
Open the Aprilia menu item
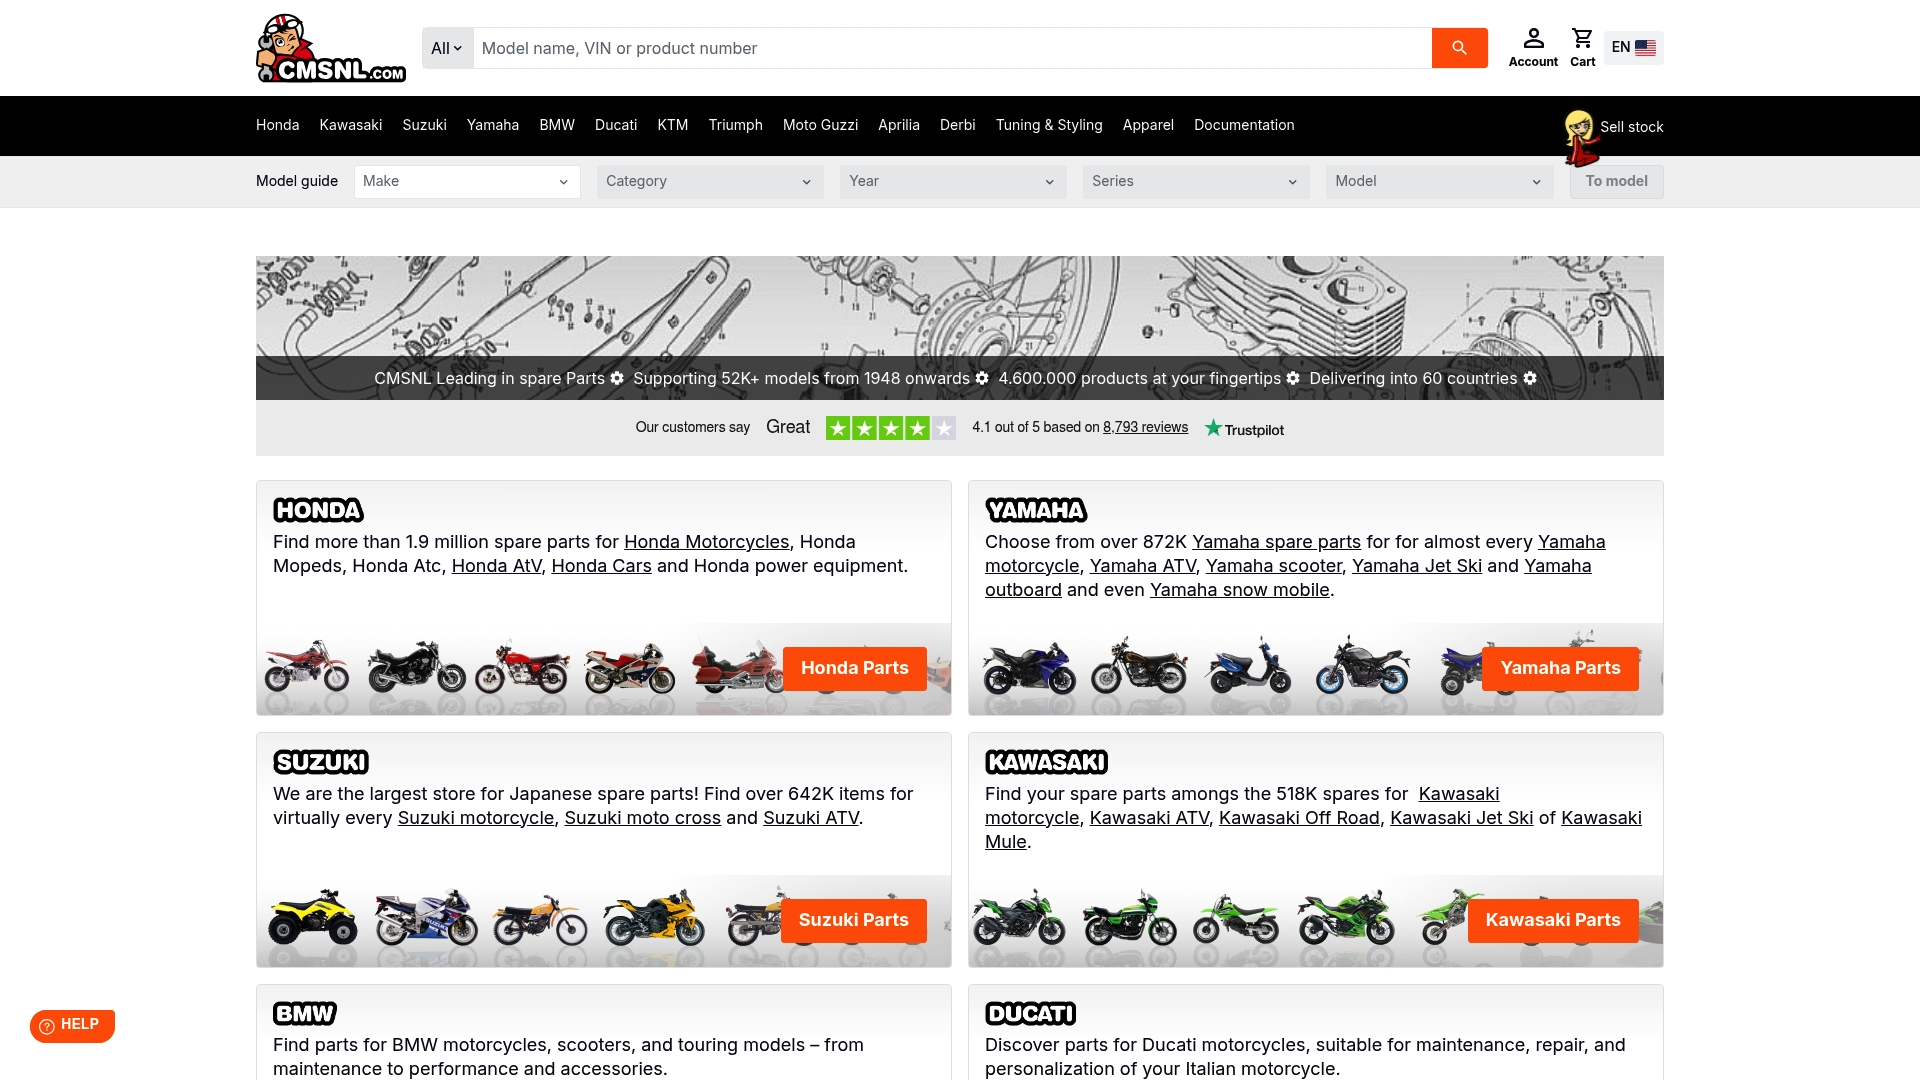point(899,125)
